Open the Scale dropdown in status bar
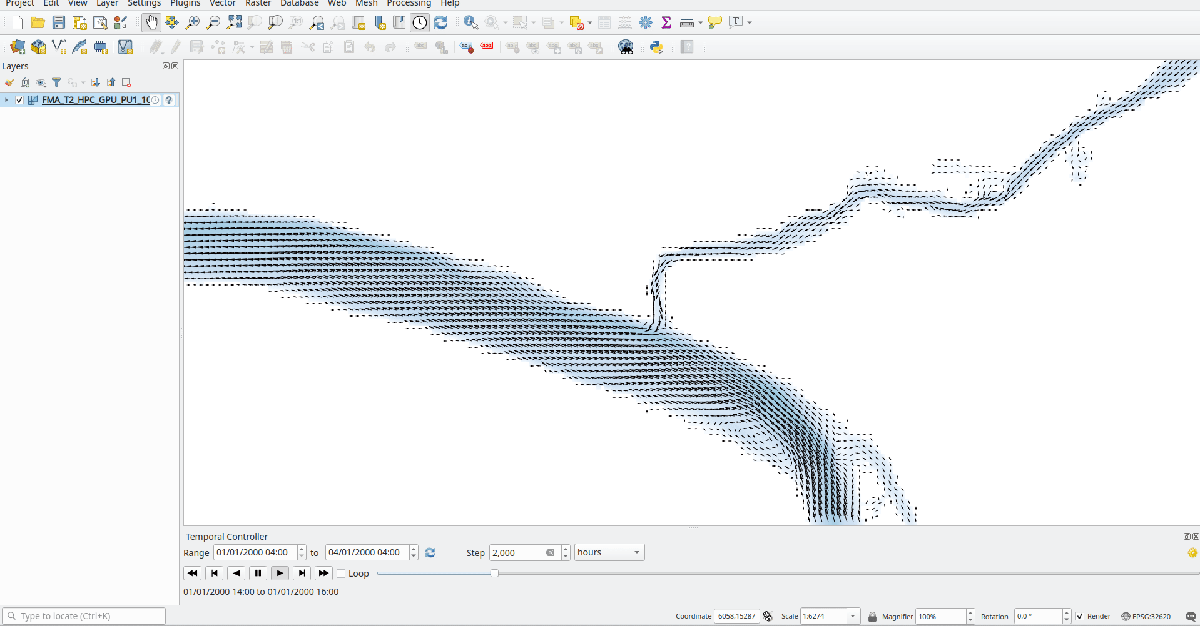The width and height of the screenshot is (1200, 626). tap(853, 616)
